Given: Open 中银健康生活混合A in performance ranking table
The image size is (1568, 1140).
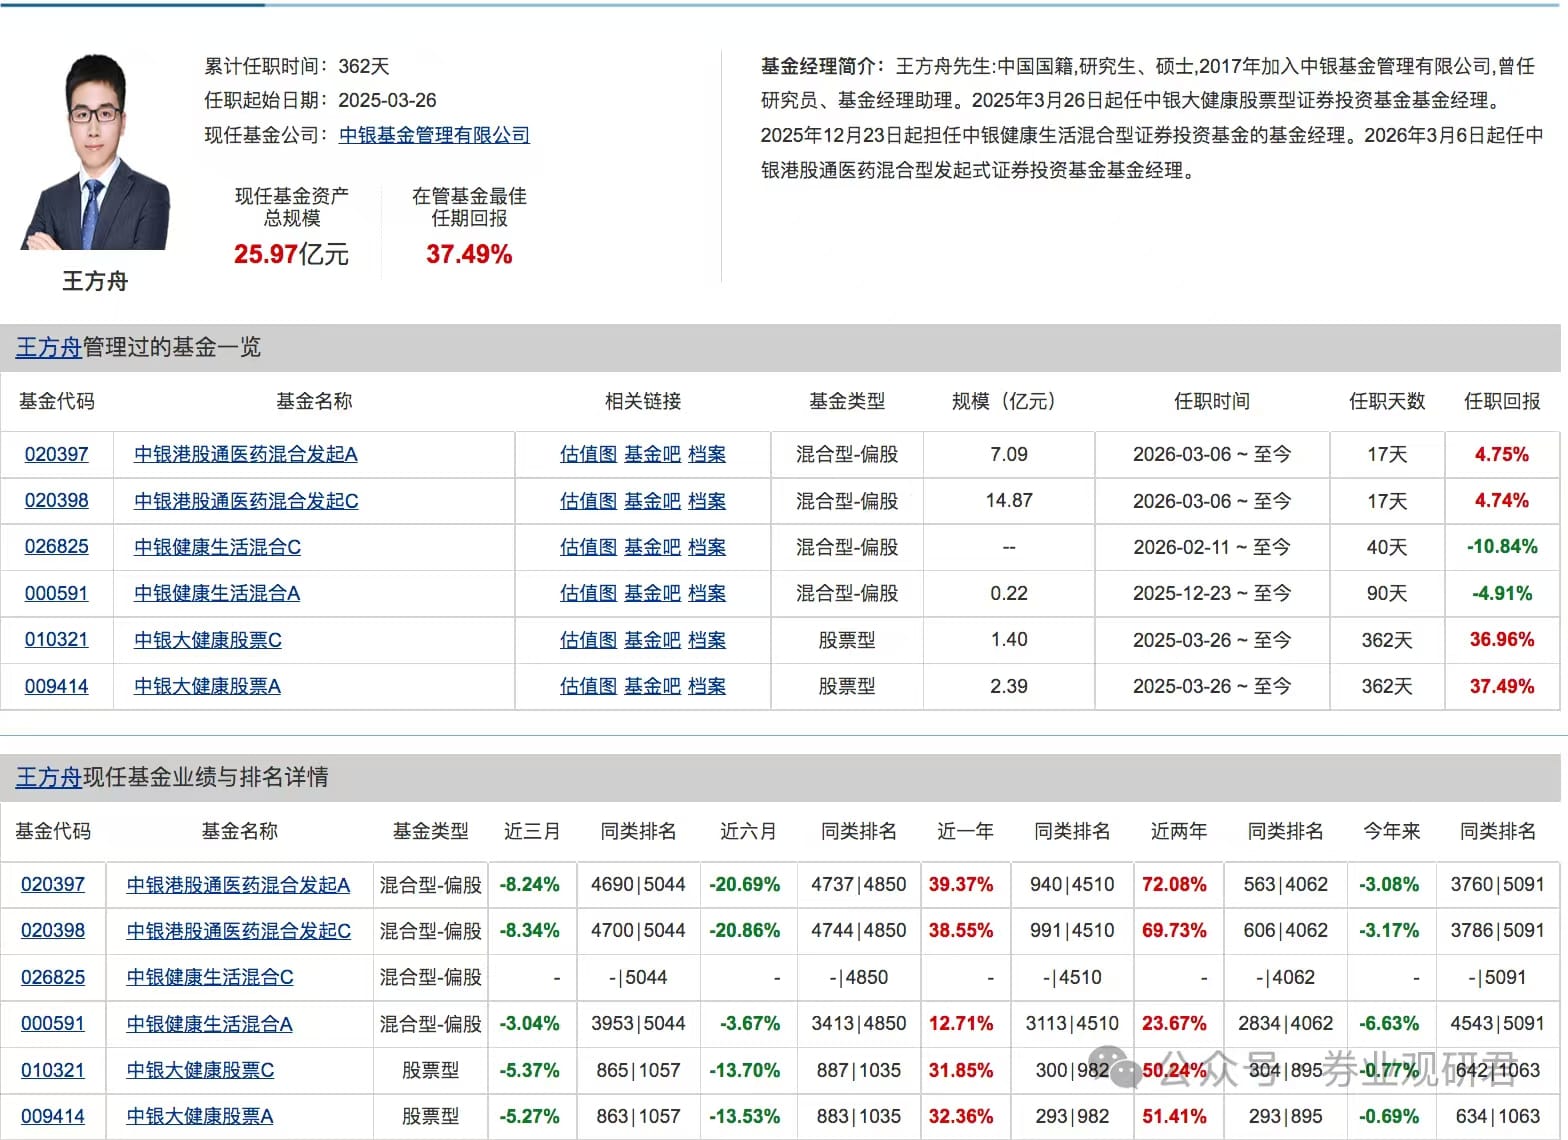Looking at the screenshot, I should pos(209,1024).
